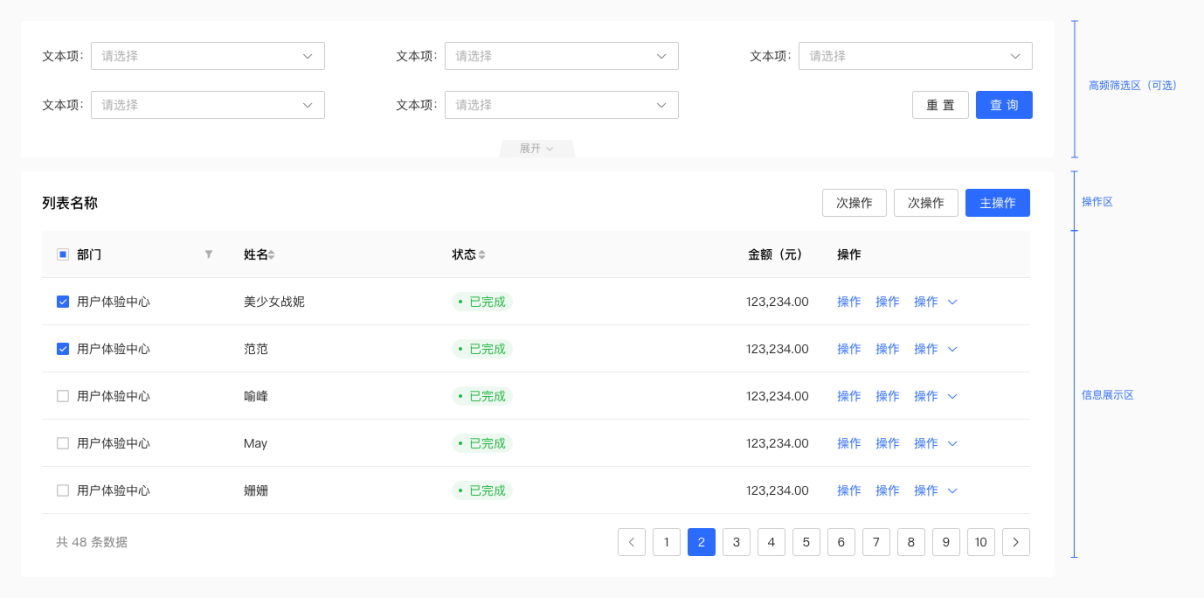Jump to page 10 in pagination
This screenshot has height=598, width=1204.
click(x=981, y=542)
